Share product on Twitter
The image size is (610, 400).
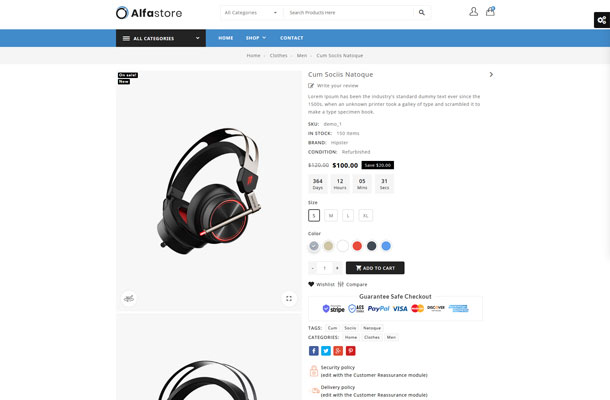326,351
